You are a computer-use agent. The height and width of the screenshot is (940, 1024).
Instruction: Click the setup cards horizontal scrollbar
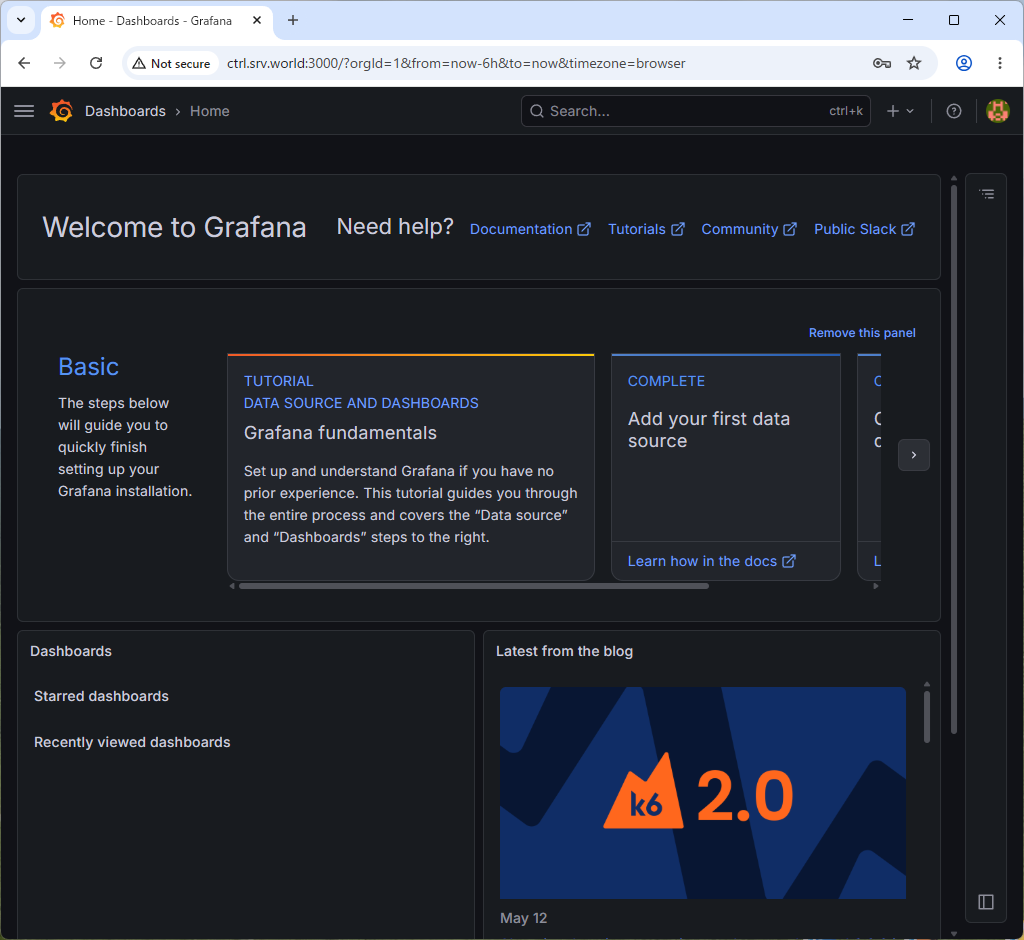(x=474, y=586)
